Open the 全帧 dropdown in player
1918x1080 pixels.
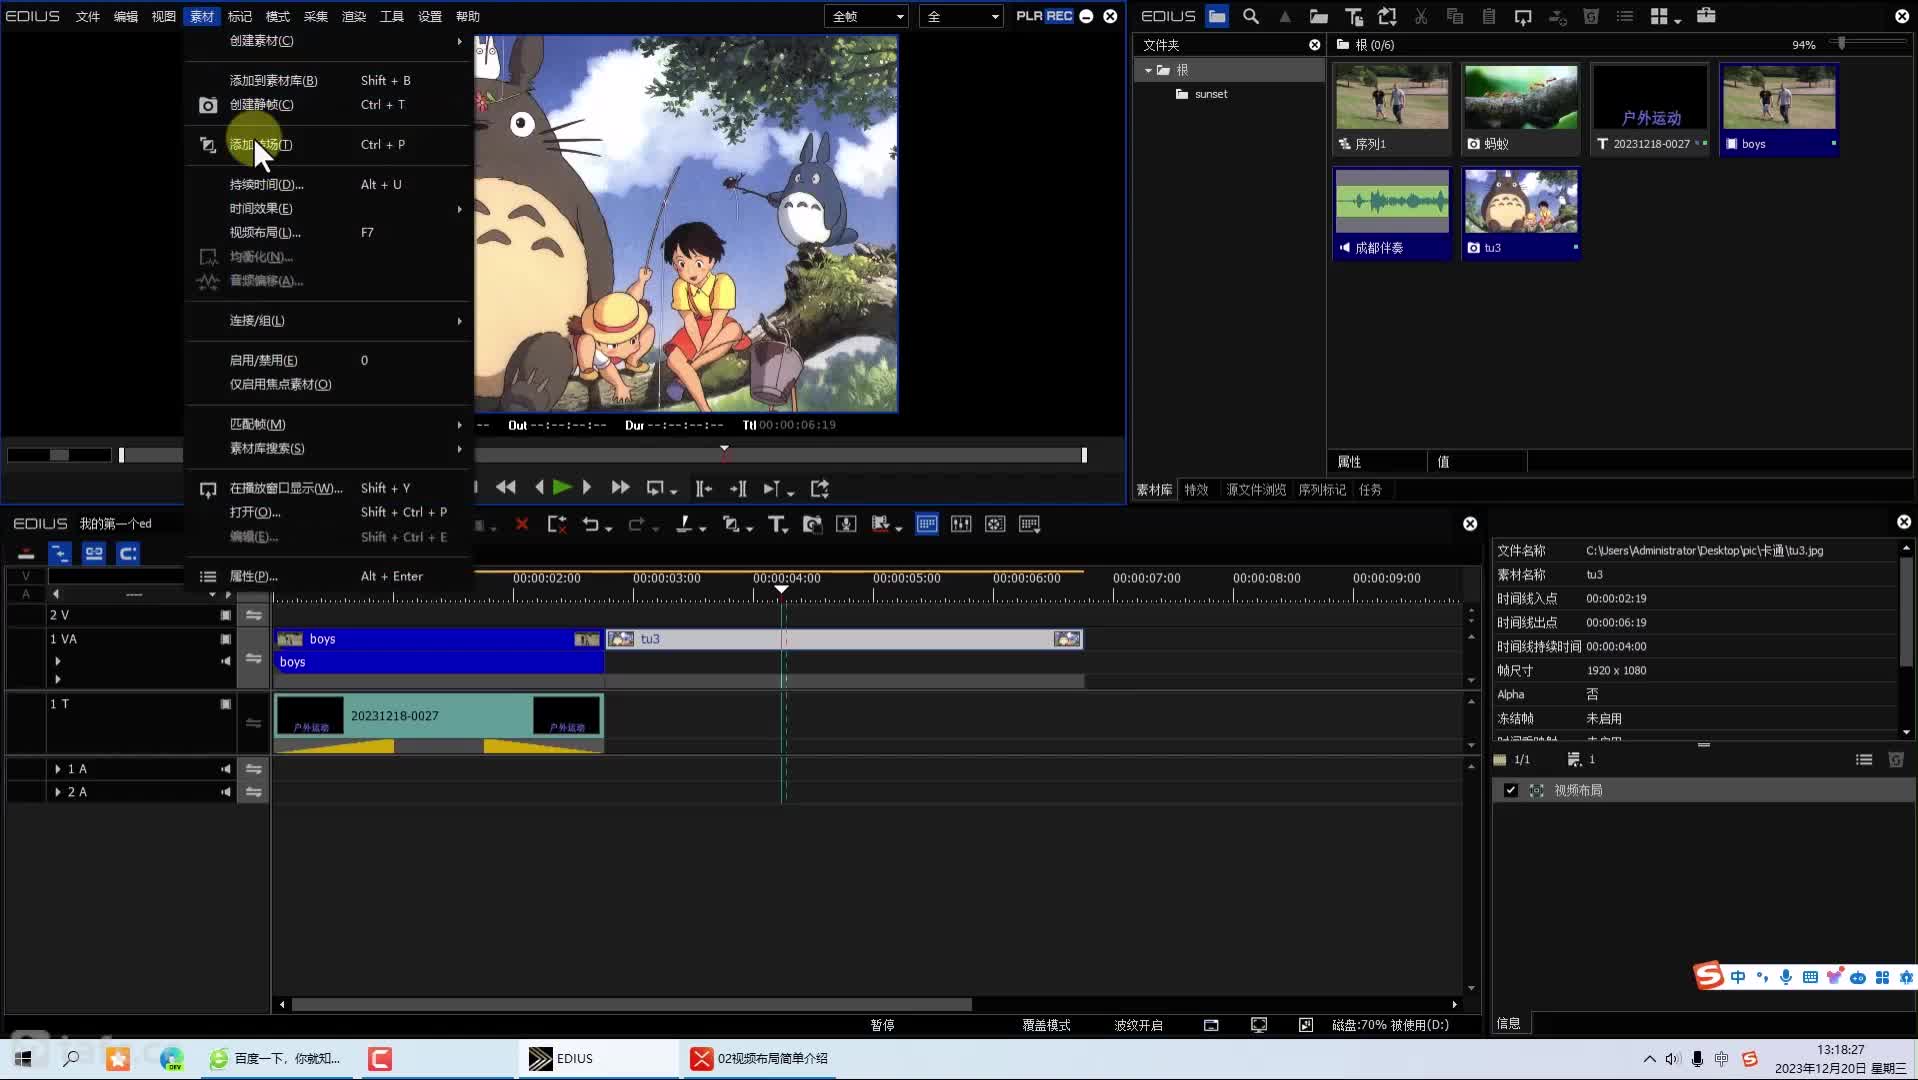point(866,16)
